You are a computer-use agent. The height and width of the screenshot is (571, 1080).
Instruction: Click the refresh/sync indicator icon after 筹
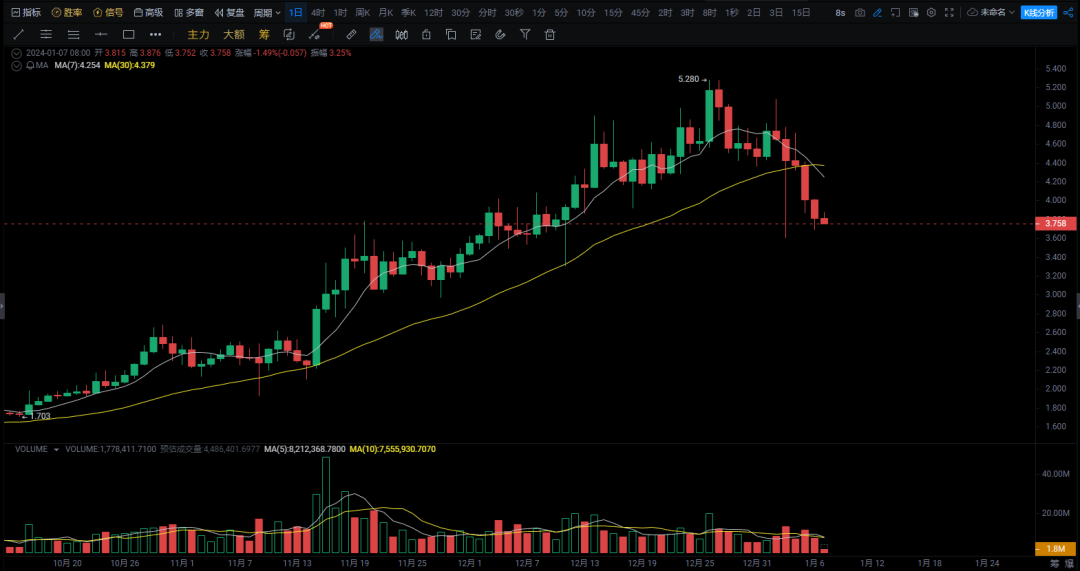[x=289, y=34]
